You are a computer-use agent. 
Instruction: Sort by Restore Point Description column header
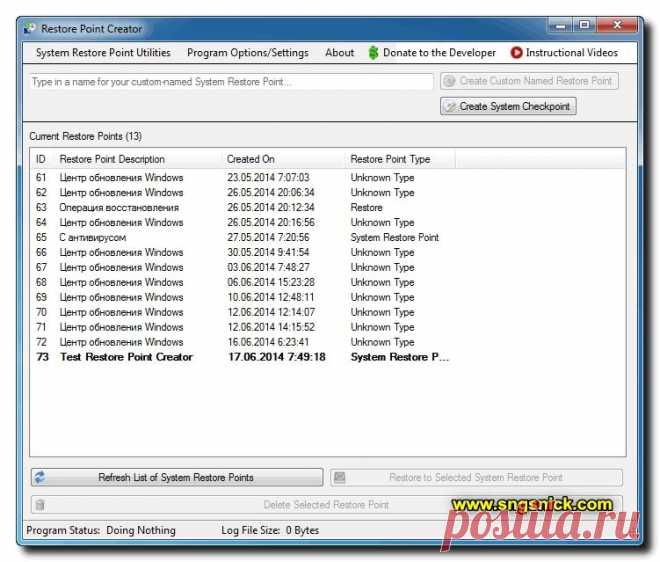(139, 159)
